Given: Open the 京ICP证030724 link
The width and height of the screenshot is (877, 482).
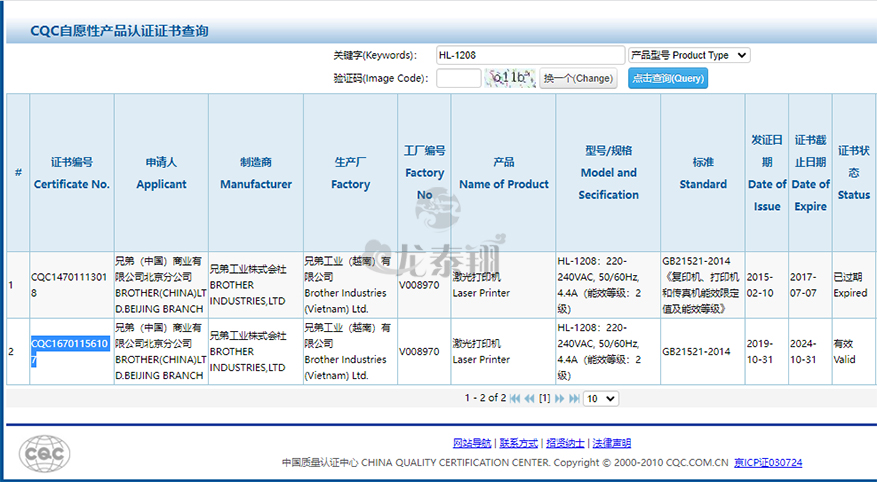Looking at the screenshot, I should click(x=768, y=463).
